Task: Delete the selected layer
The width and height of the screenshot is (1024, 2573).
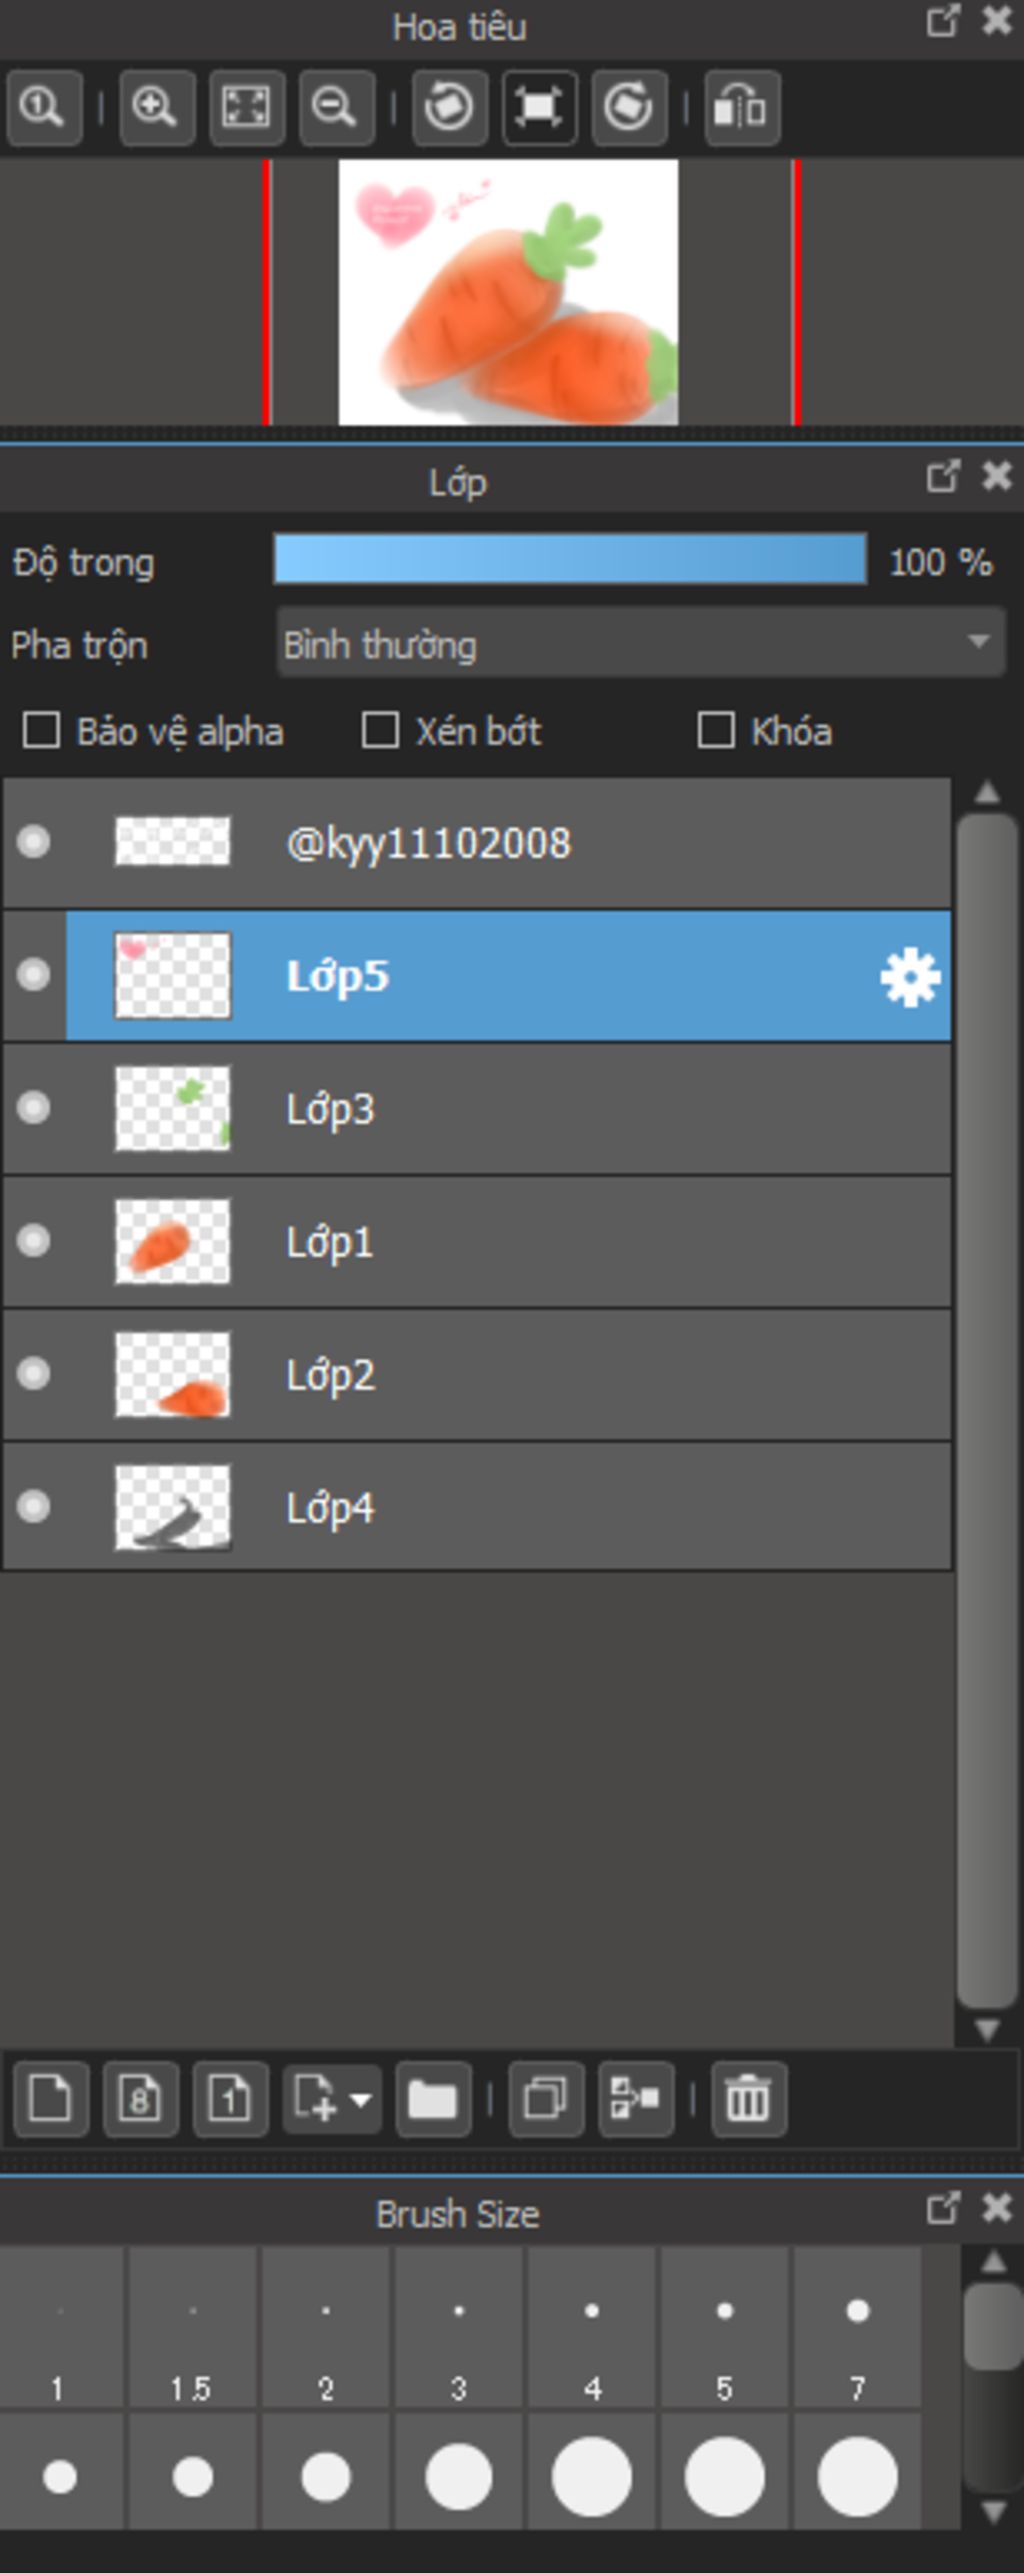Action: (748, 2099)
